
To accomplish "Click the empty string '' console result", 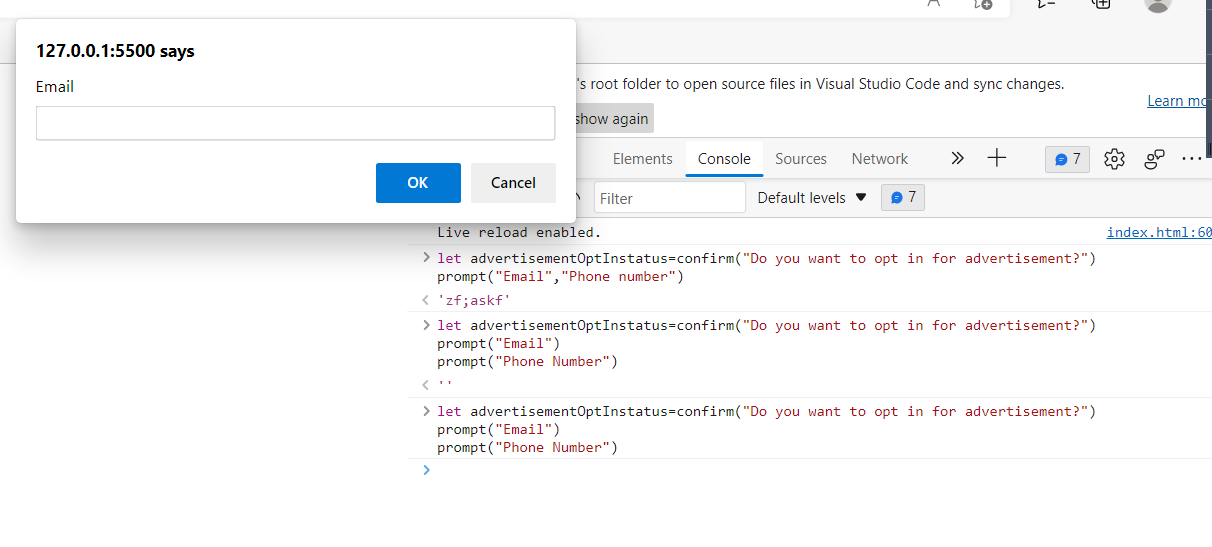I will click(x=445, y=386).
